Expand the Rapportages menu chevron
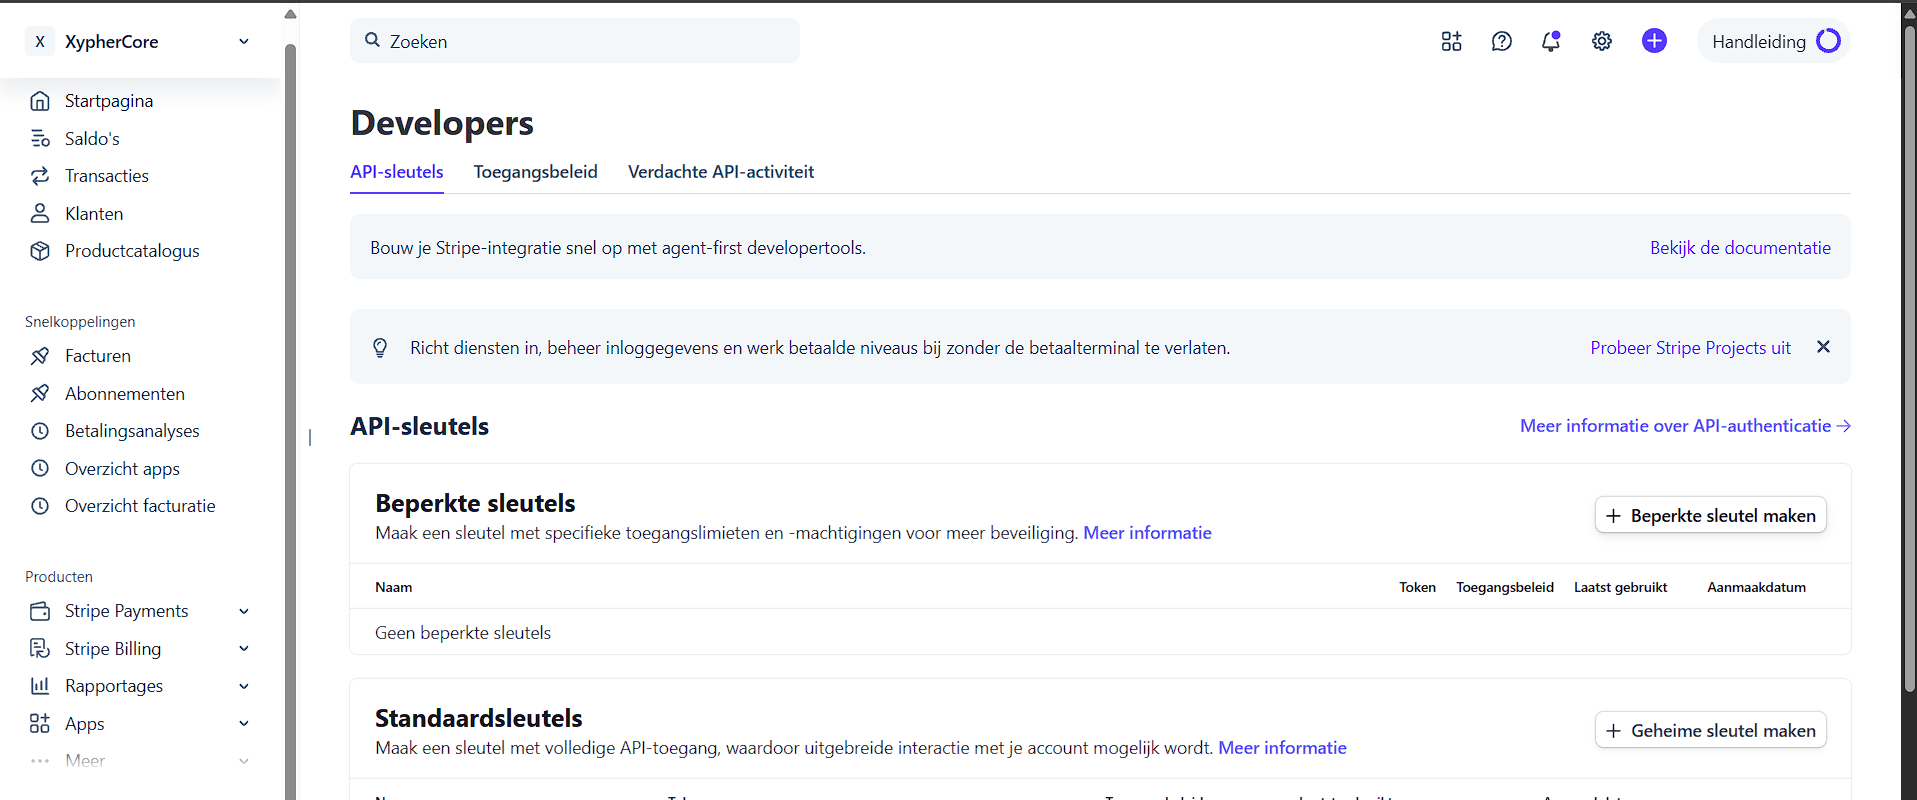This screenshot has height=800, width=1917. [x=244, y=686]
